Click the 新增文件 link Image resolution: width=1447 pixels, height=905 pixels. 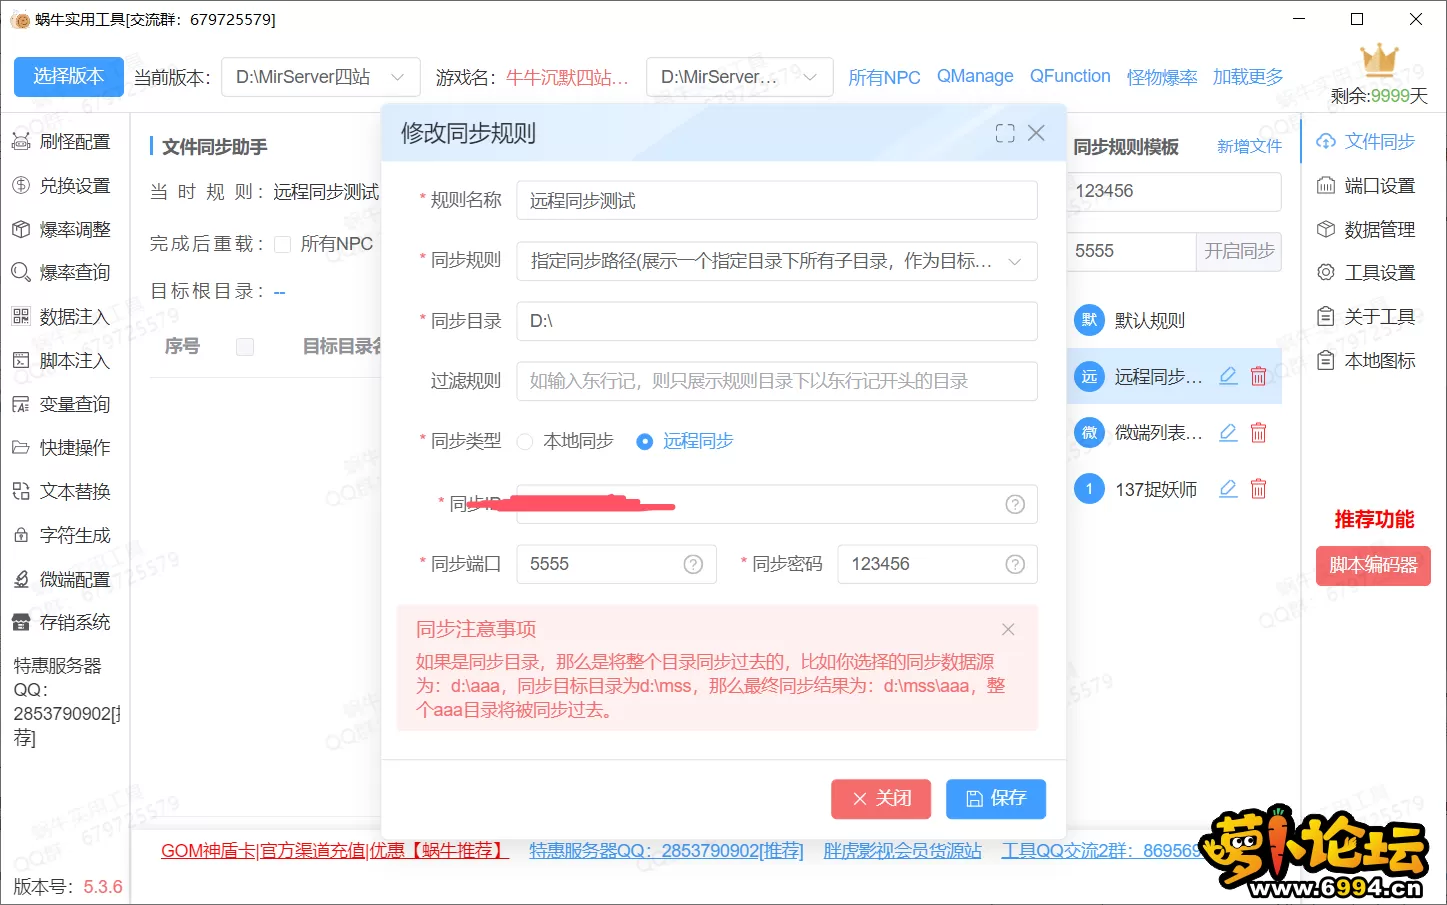1249,146
